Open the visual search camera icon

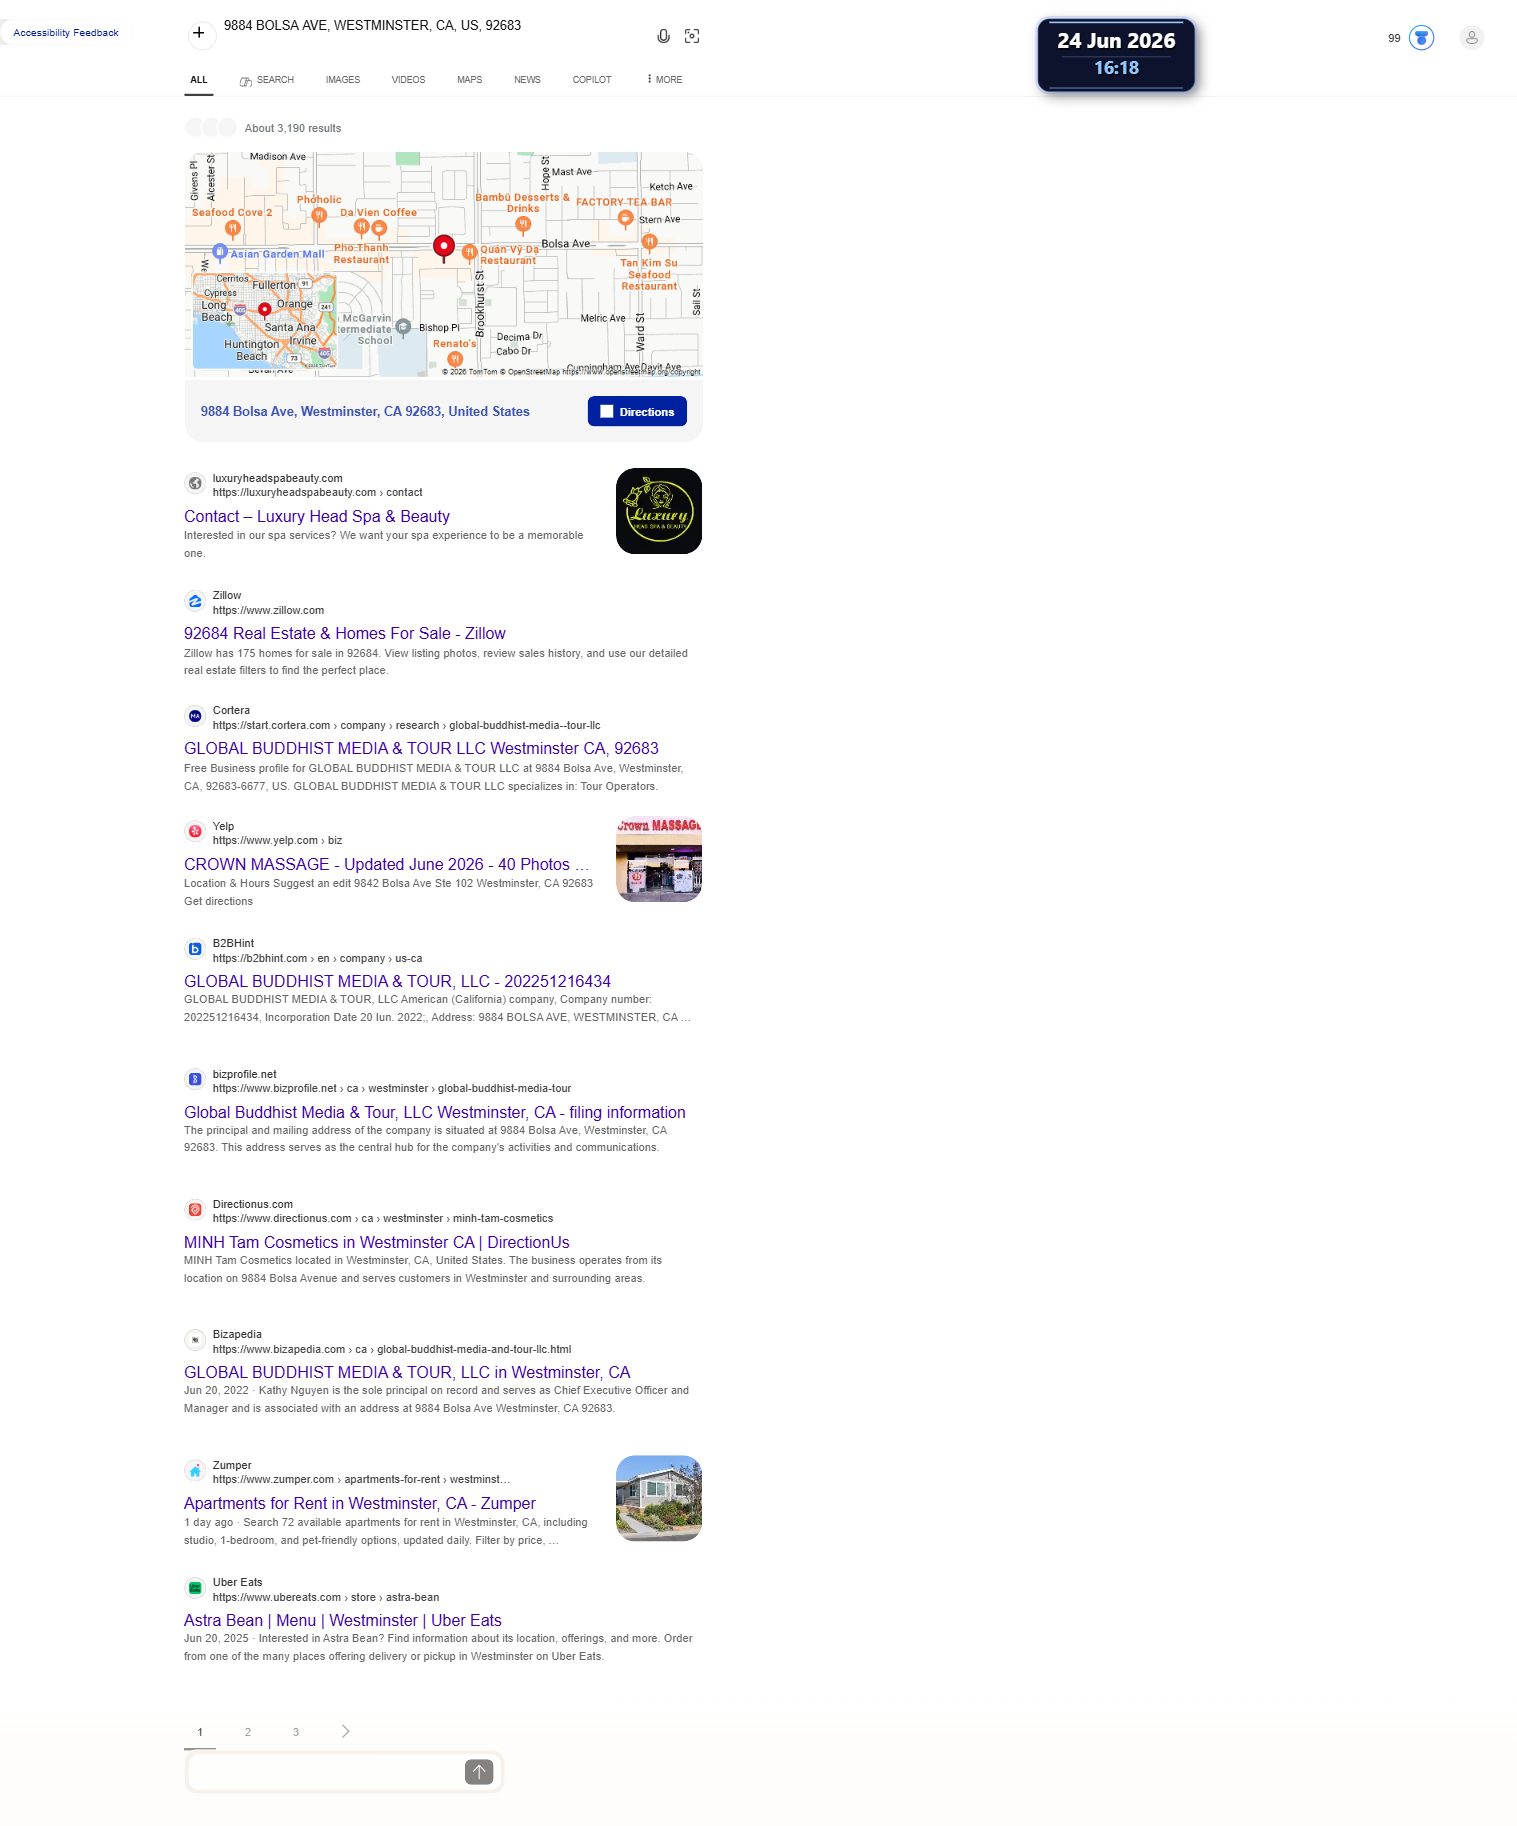pyautogui.click(x=692, y=36)
